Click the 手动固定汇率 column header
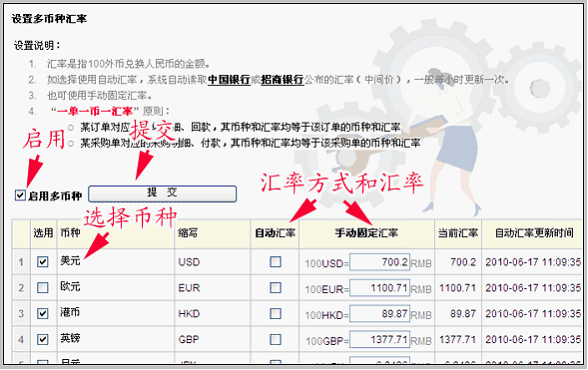Viewport: 588px width, 370px height. coord(367,233)
